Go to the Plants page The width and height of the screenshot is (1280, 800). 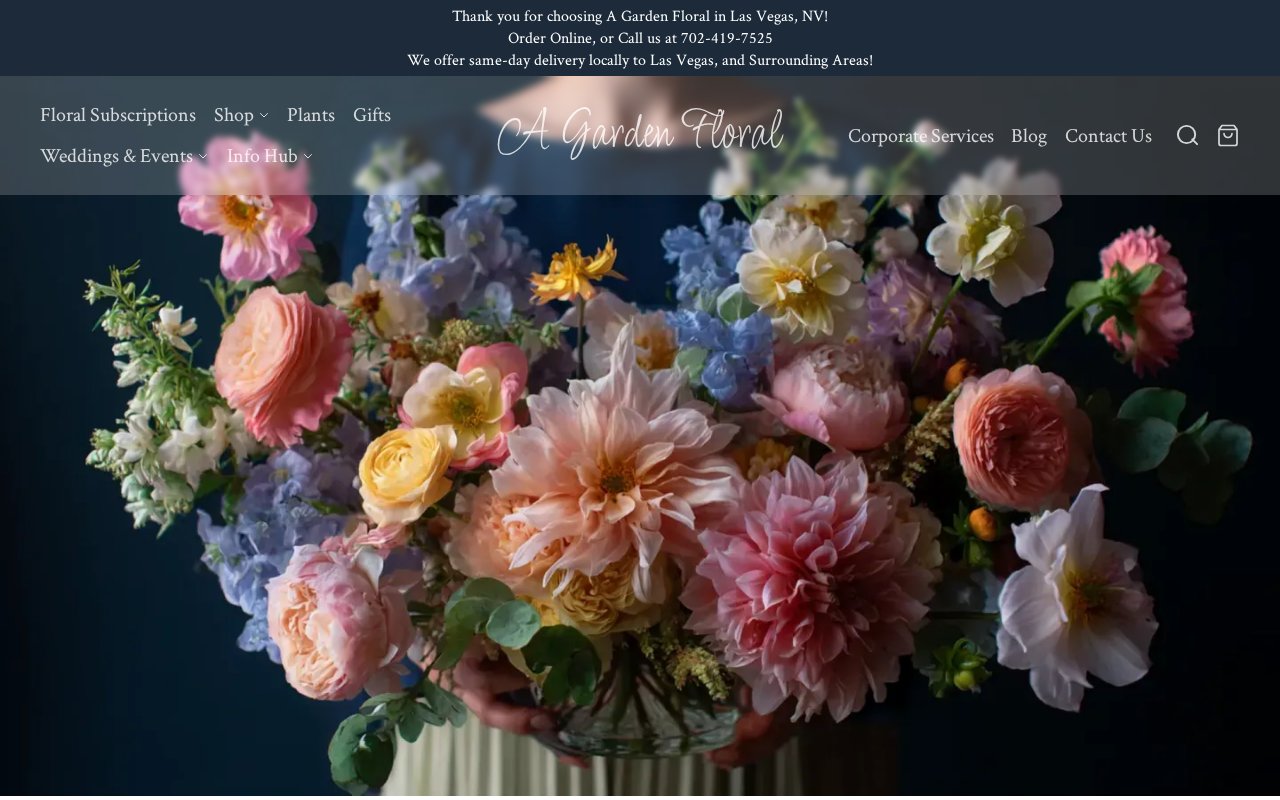[311, 115]
